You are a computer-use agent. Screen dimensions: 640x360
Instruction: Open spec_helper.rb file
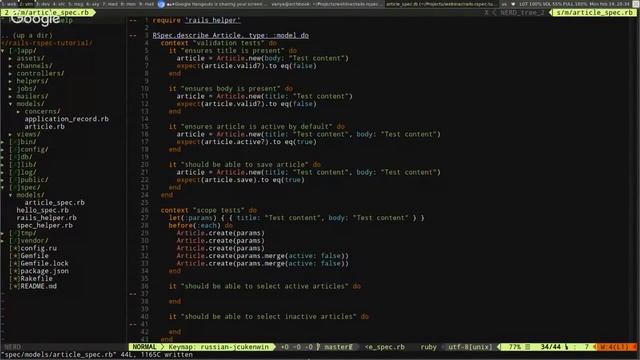coord(44,225)
